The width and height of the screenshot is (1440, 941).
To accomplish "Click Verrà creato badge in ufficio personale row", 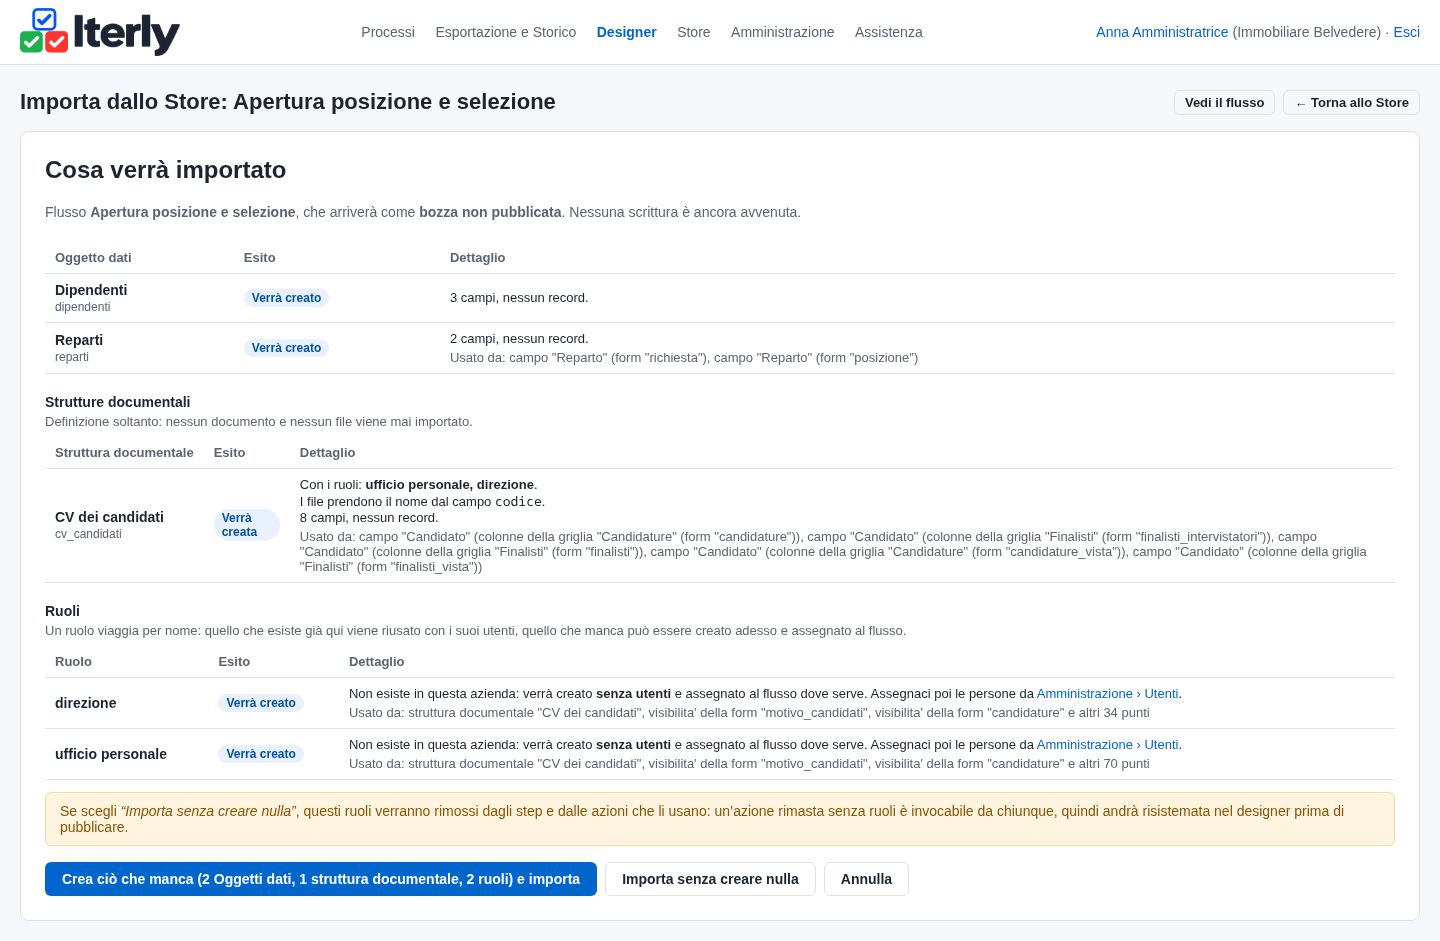I will (261, 754).
